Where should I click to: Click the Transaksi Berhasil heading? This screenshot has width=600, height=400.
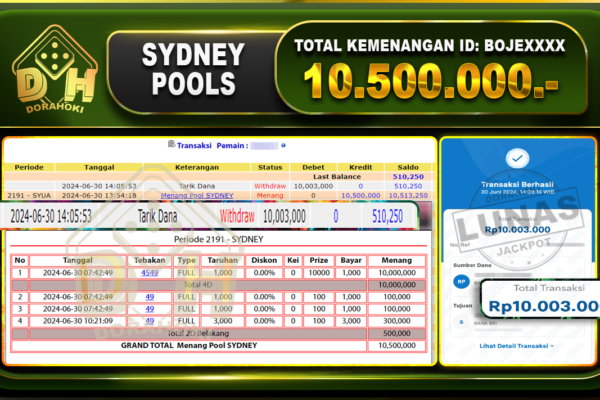tap(517, 184)
